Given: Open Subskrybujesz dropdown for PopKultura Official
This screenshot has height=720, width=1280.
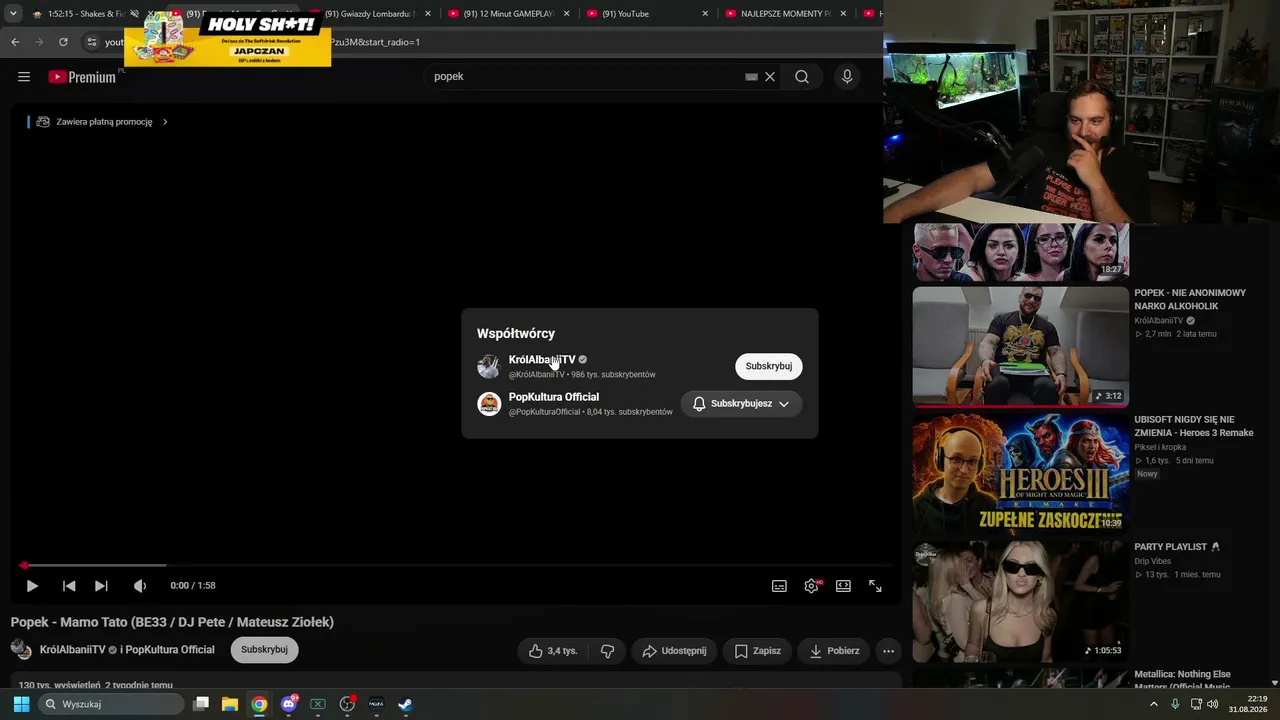Looking at the screenshot, I should (741, 404).
